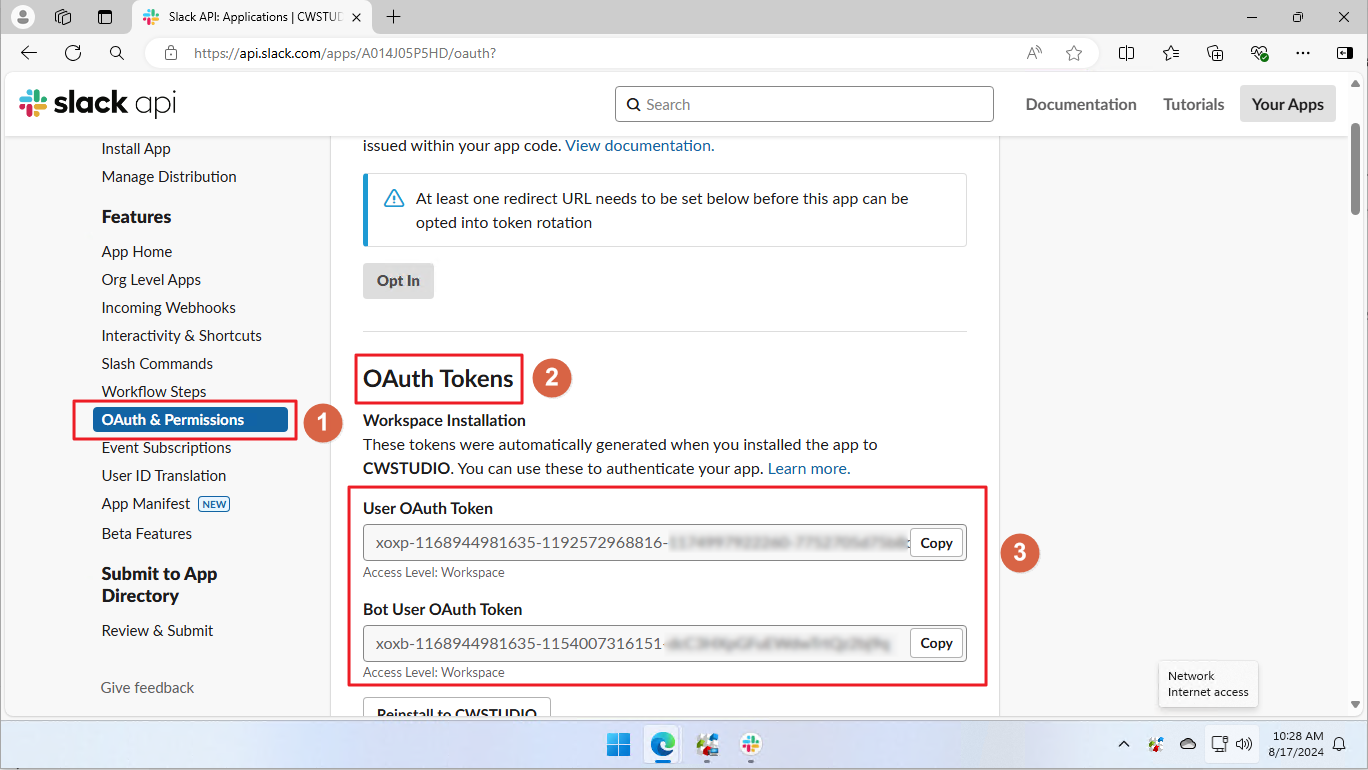Open Org Level Apps page
1368x770 pixels.
(x=151, y=280)
